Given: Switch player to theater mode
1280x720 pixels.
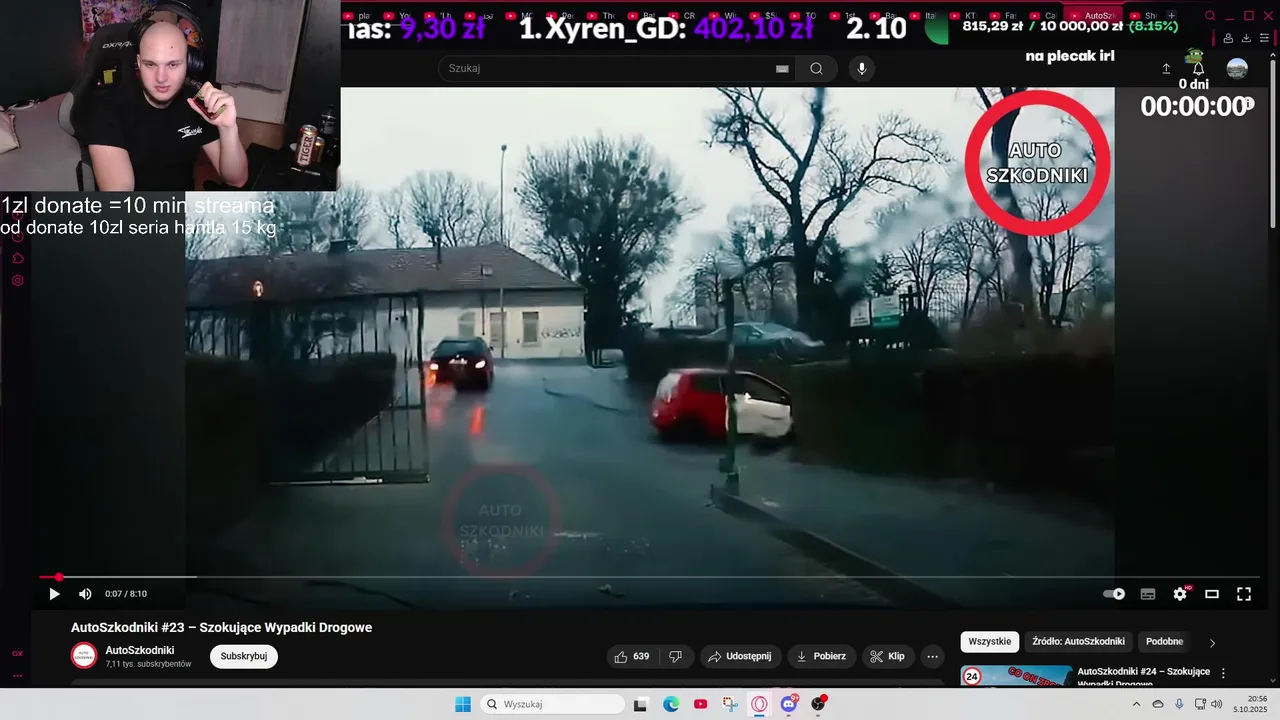Looking at the screenshot, I should [x=1212, y=594].
